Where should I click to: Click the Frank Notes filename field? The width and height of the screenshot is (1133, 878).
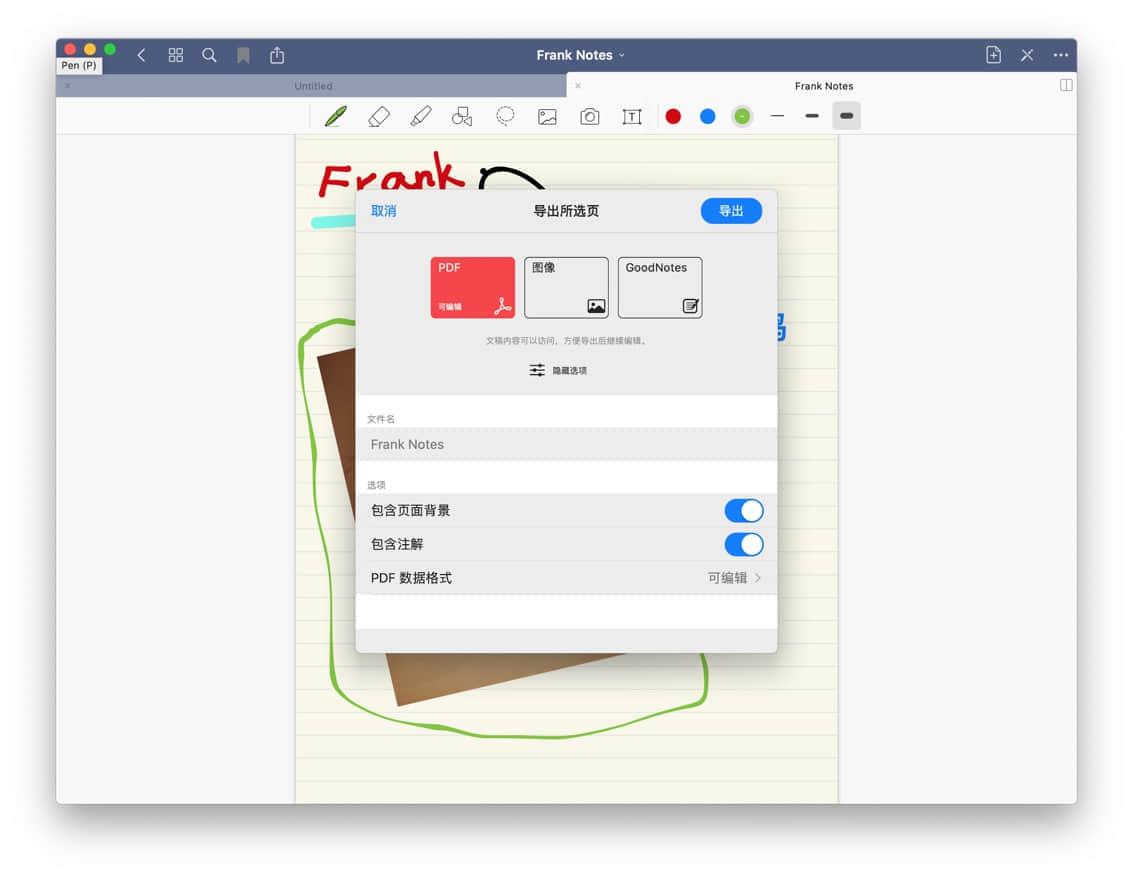click(567, 444)
